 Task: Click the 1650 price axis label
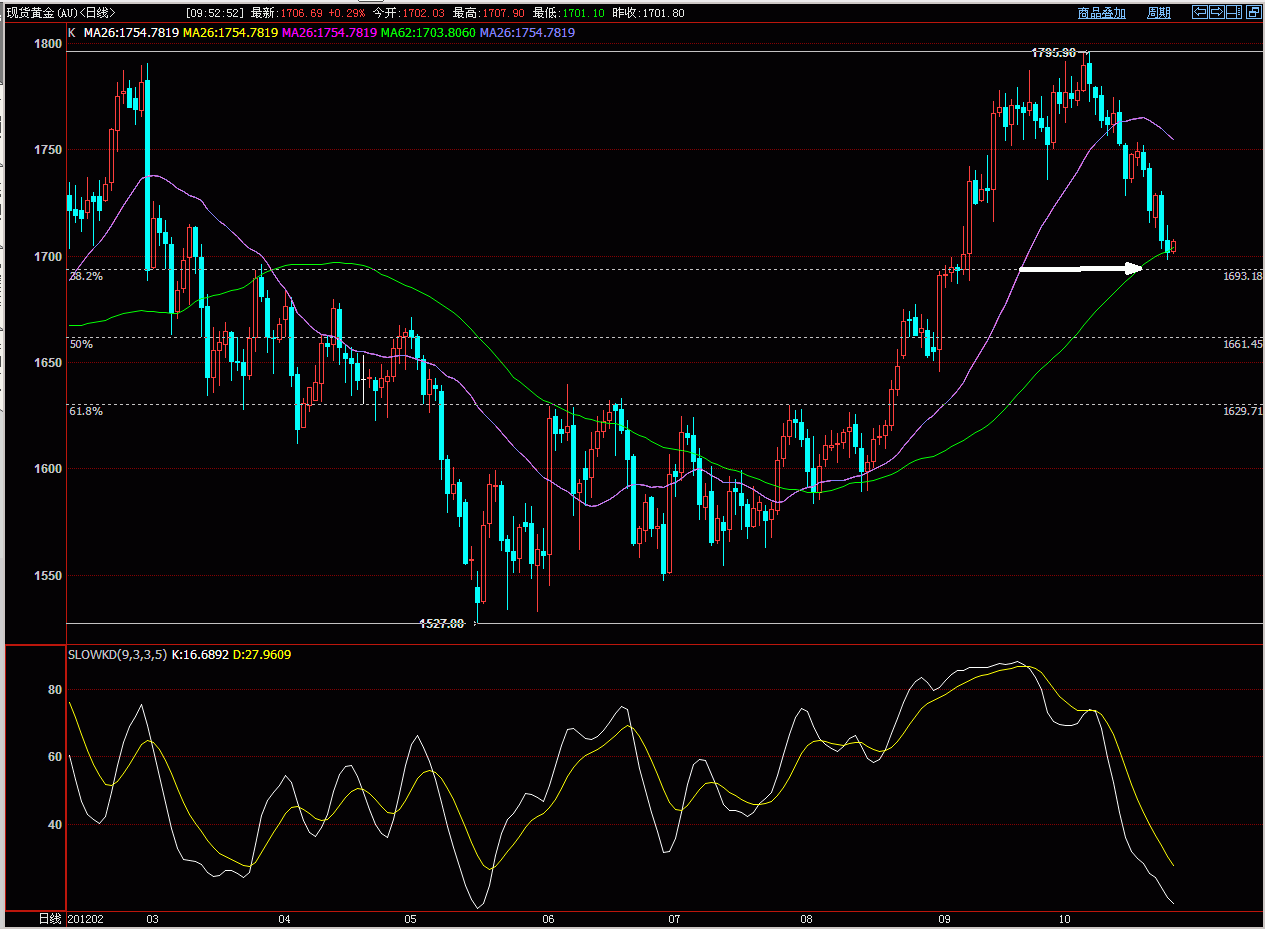(48, 363)
